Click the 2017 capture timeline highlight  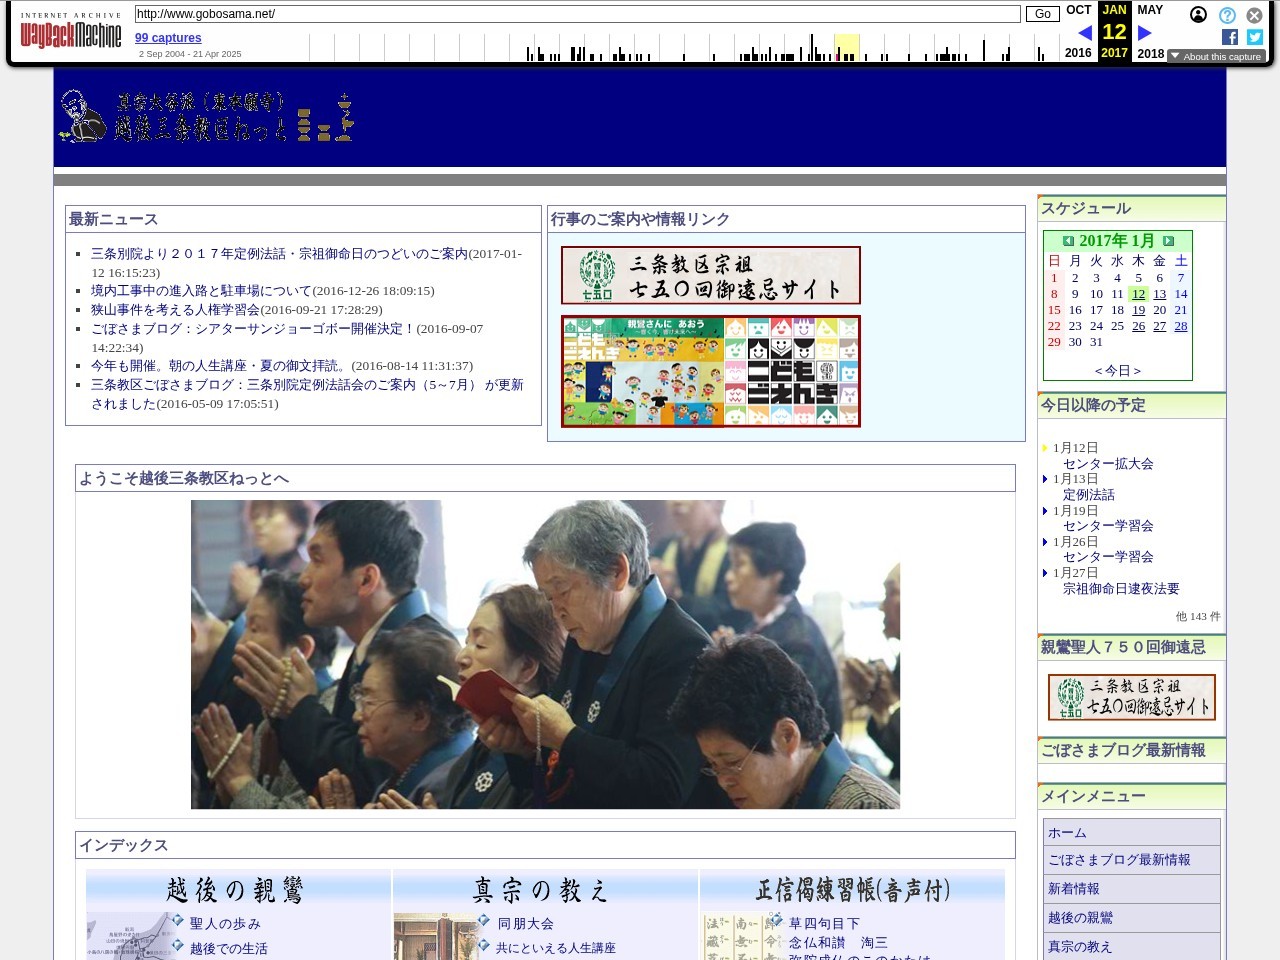coord(846,48)
